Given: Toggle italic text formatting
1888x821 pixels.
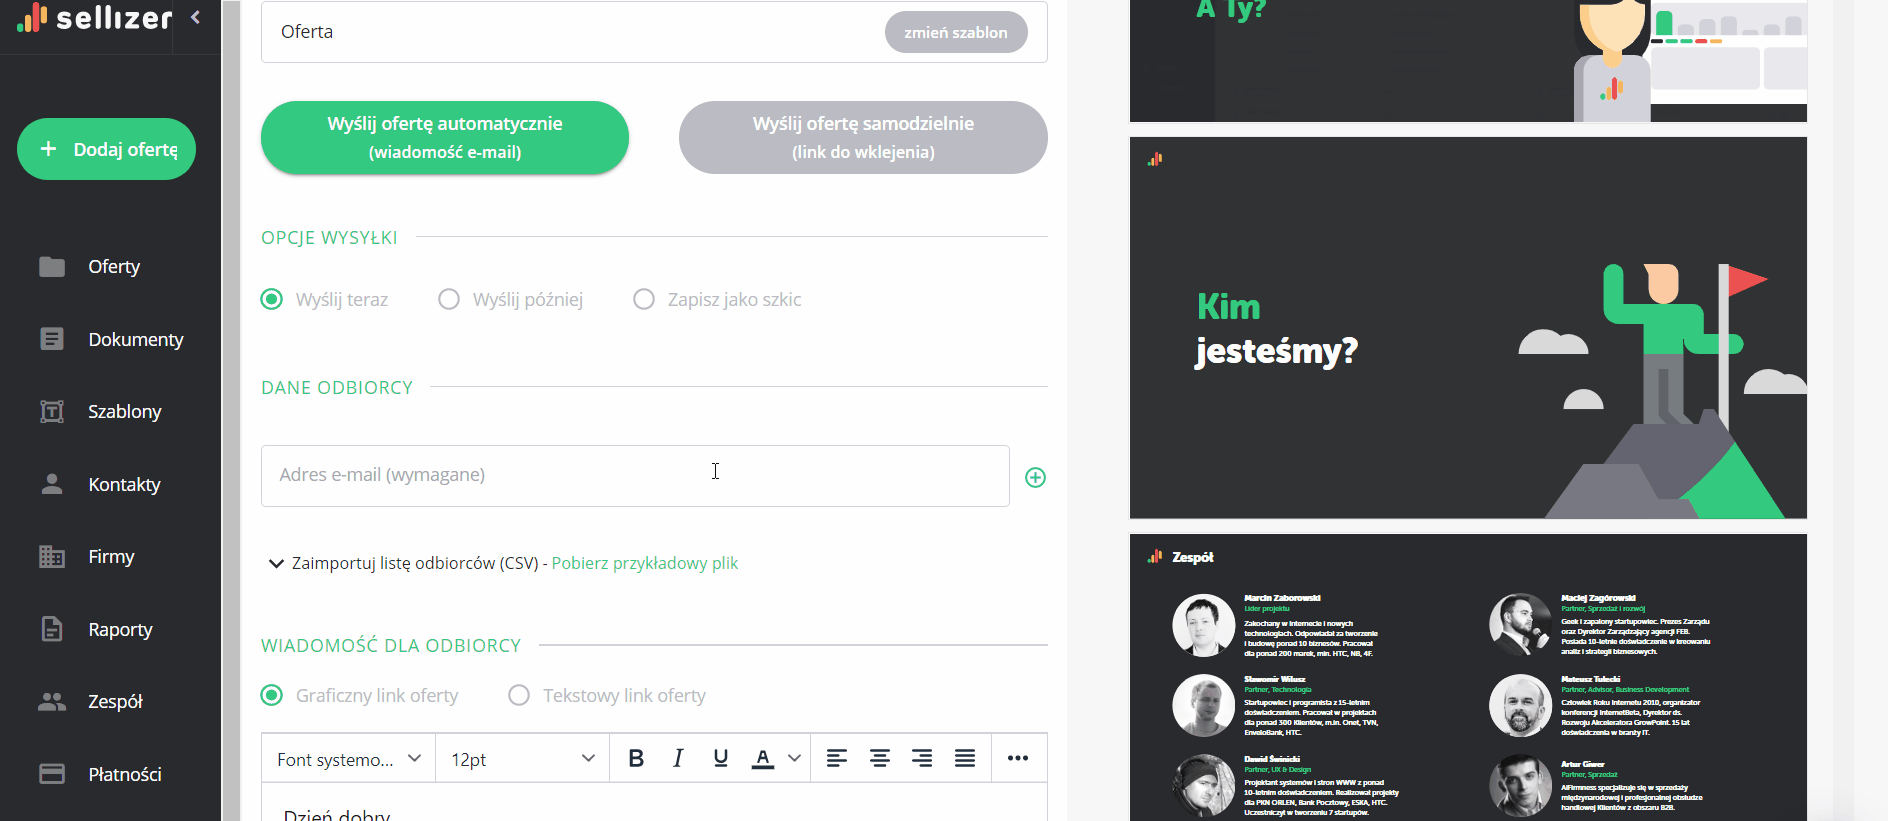Looking at the screenshot, I should point(678,759).
